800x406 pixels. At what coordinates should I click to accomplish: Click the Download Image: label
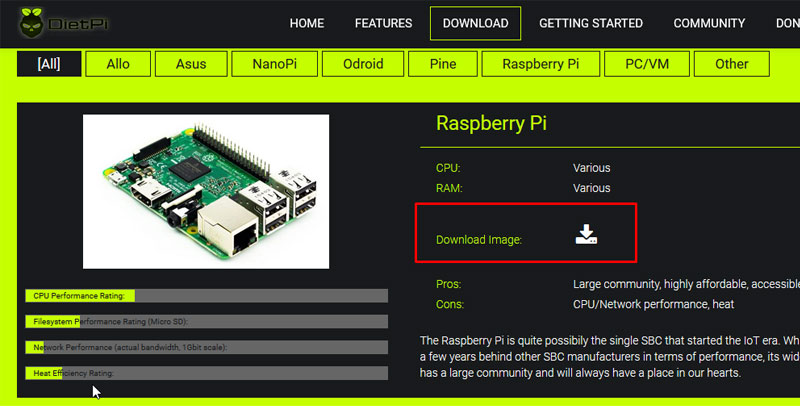click(x=479, y=240)
